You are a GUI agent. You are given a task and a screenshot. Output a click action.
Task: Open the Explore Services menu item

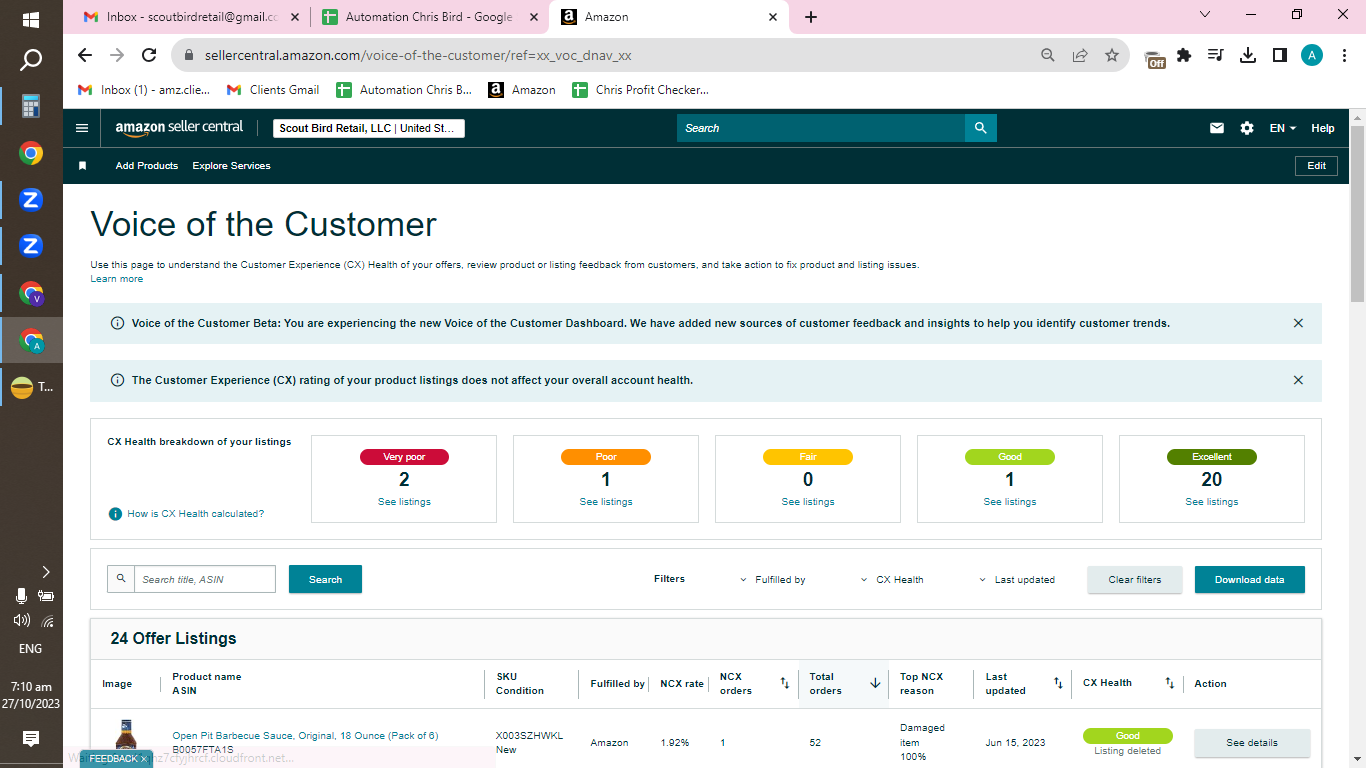point(231,166)
